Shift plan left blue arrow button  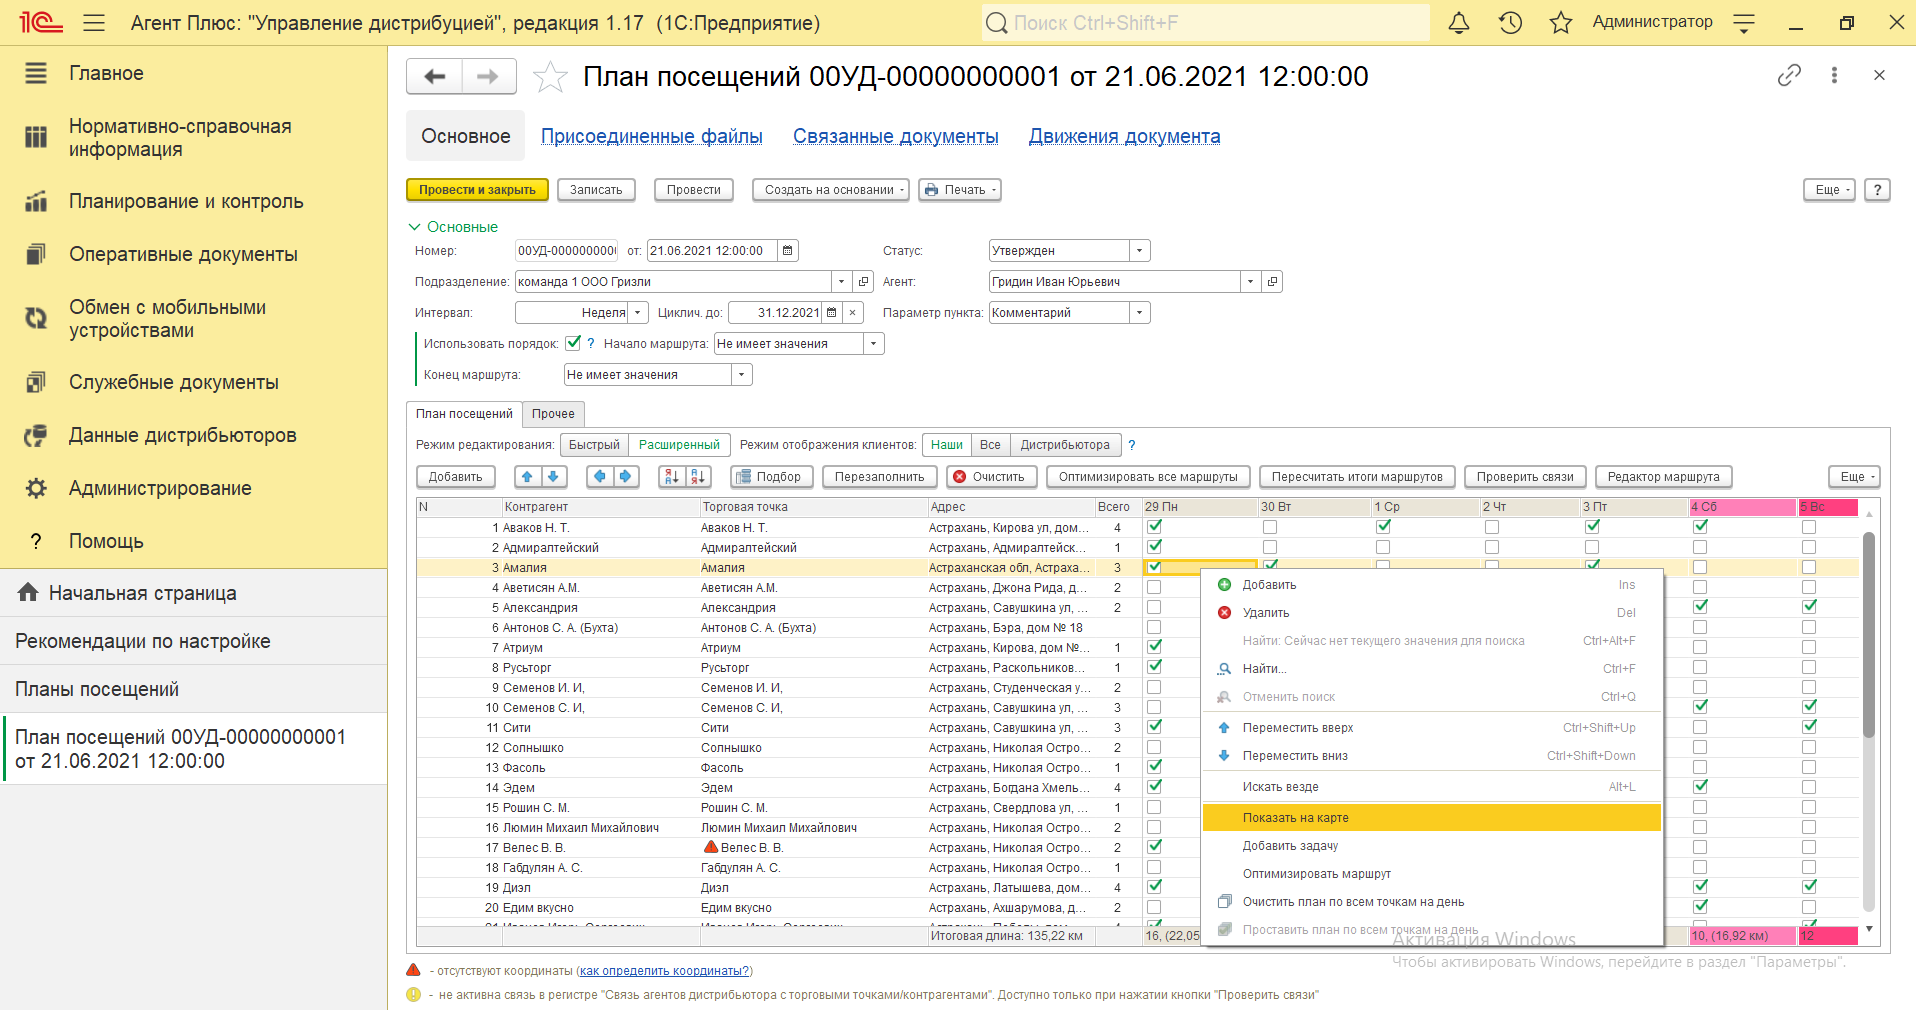[599, 477]
